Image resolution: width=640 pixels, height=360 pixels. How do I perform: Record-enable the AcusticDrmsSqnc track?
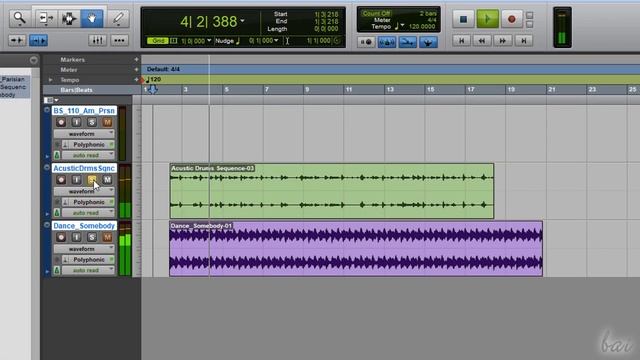point(61,180)
